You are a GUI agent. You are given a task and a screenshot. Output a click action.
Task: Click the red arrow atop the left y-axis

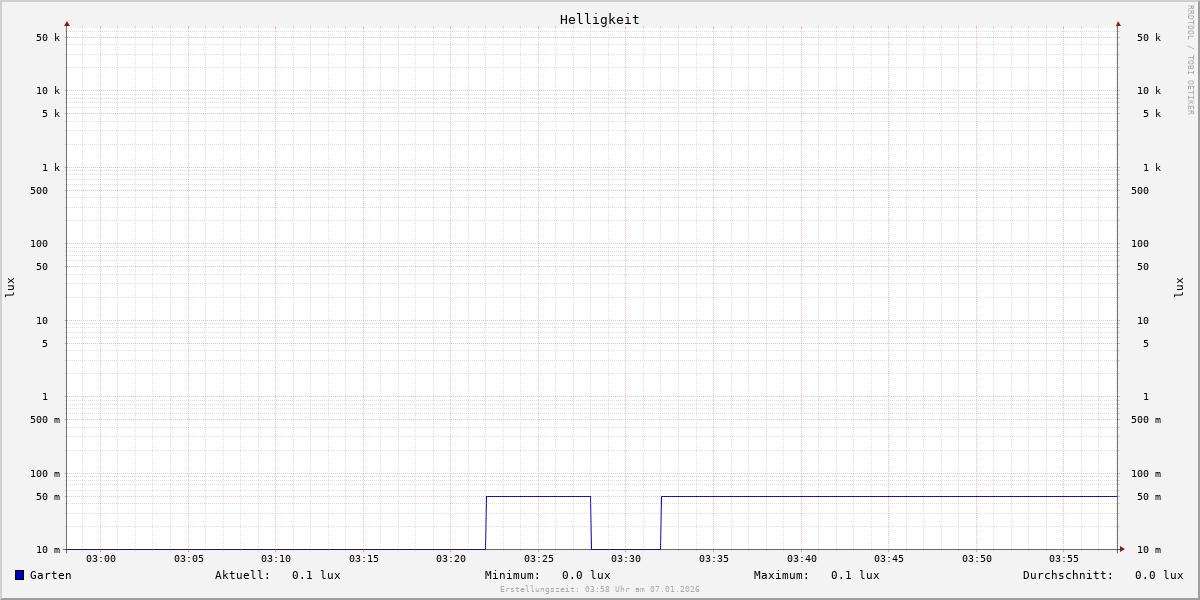[x=67, y=23]
